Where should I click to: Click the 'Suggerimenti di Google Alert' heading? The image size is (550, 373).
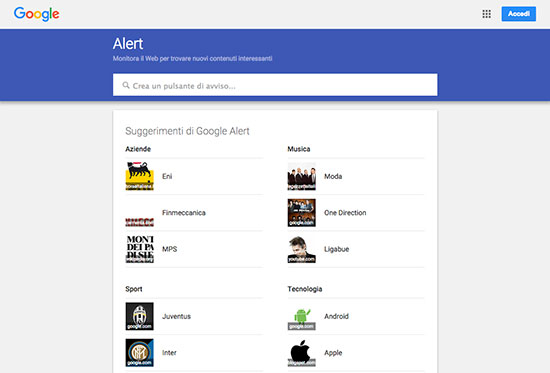(187, 131)
